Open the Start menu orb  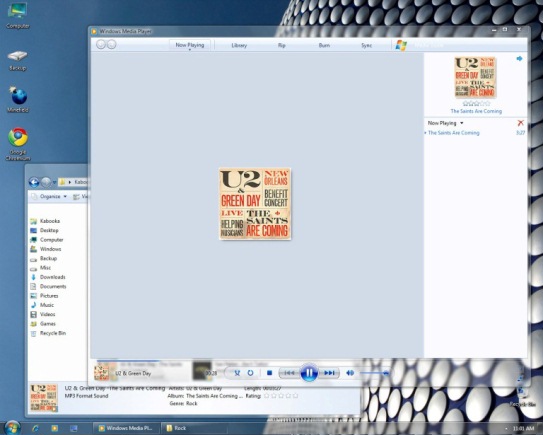coord(11,427)
